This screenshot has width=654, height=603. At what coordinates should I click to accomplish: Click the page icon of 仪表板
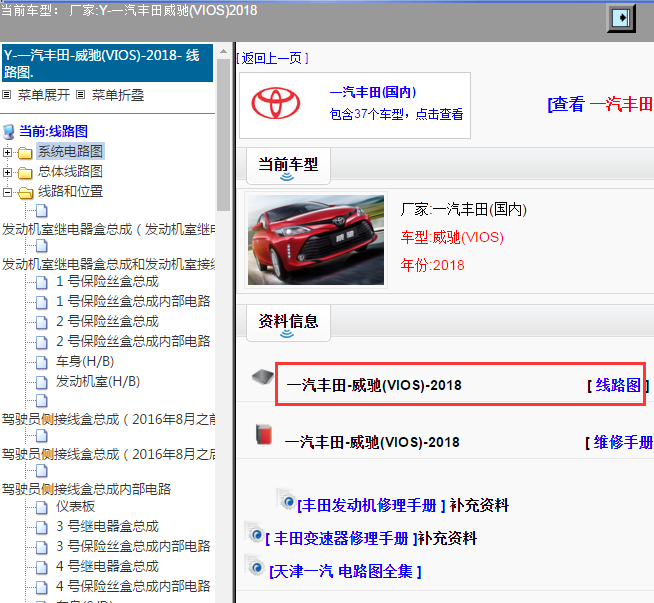(x=41, y=508)
